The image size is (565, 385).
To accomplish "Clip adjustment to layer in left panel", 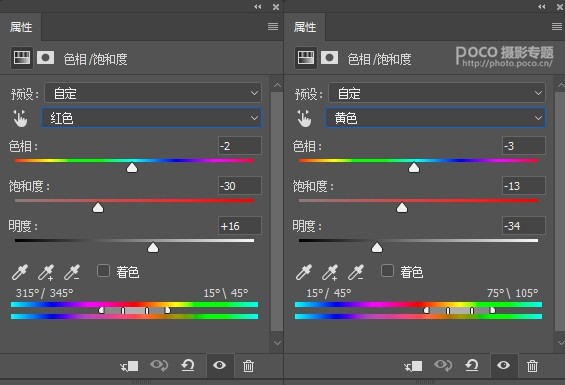I will point(129,366).
